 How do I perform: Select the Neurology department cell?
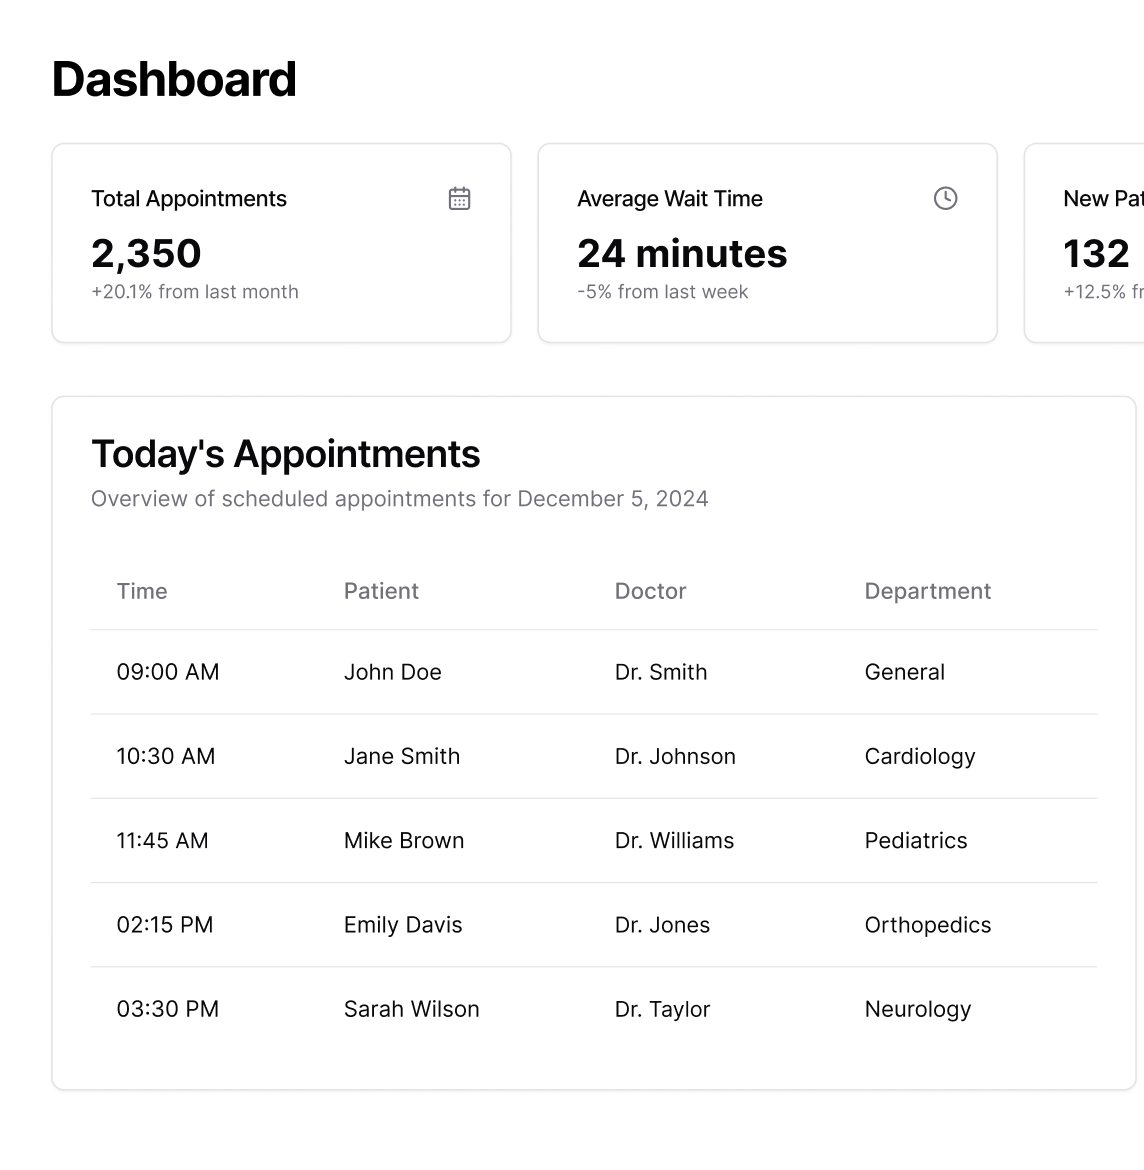[x=917, y=1009]
